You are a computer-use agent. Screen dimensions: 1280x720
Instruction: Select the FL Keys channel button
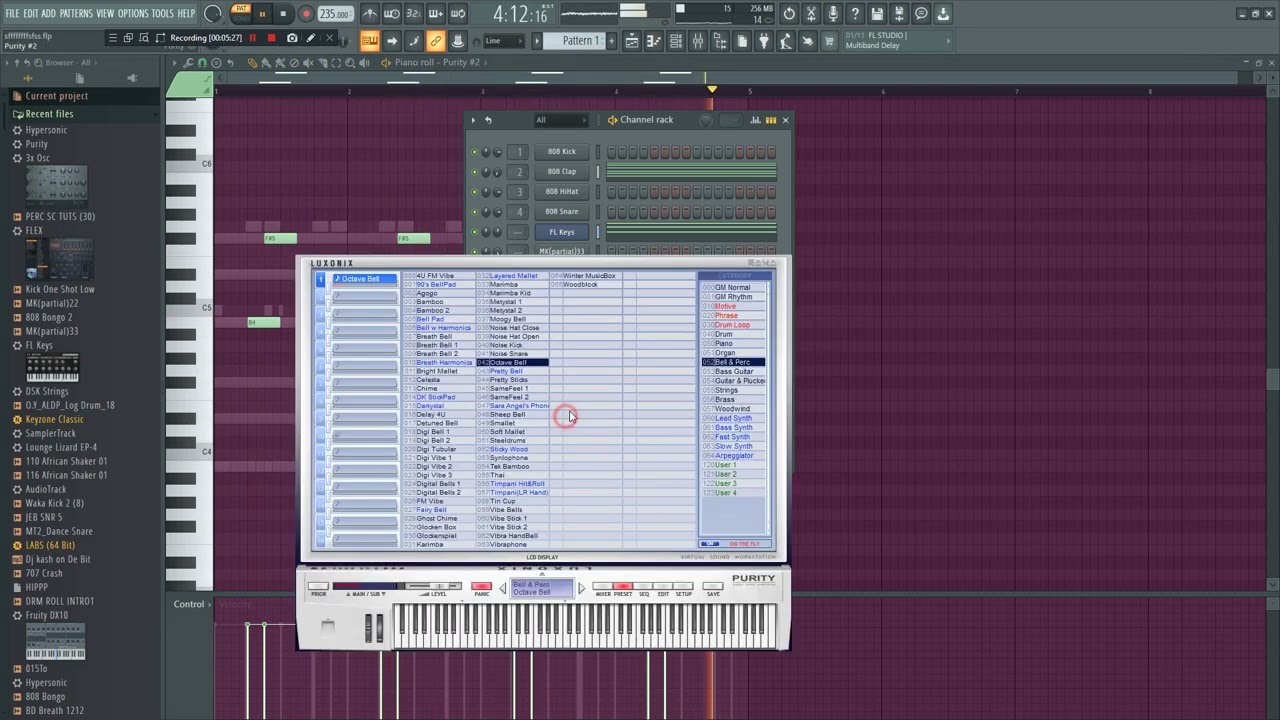point(562,232)
